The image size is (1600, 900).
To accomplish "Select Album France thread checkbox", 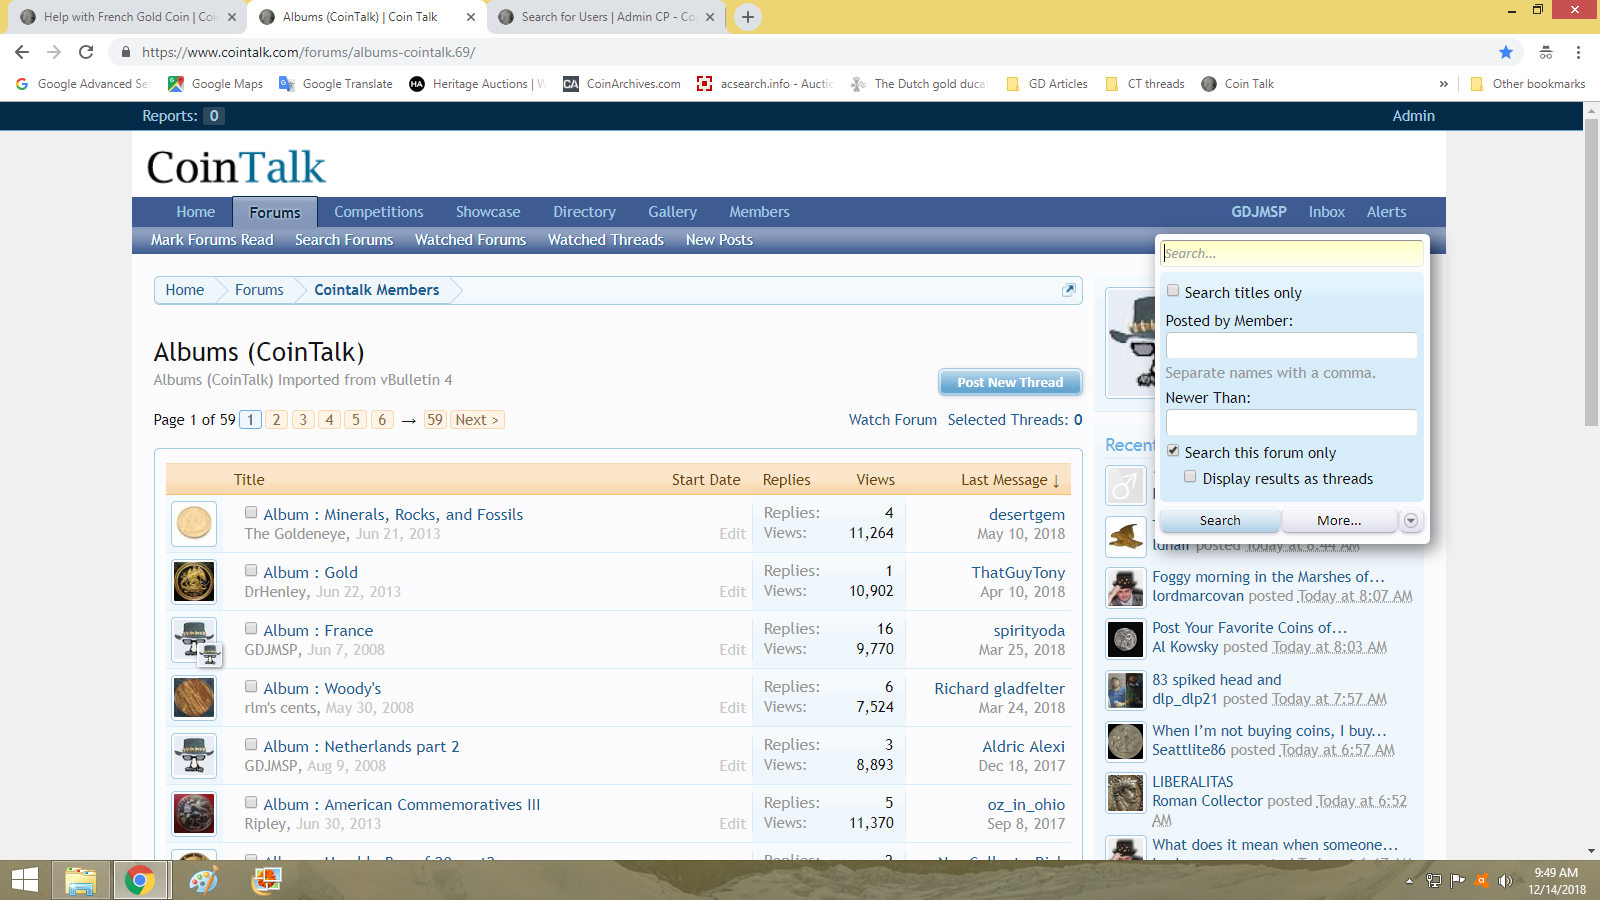I will click(x=251, y=628).
